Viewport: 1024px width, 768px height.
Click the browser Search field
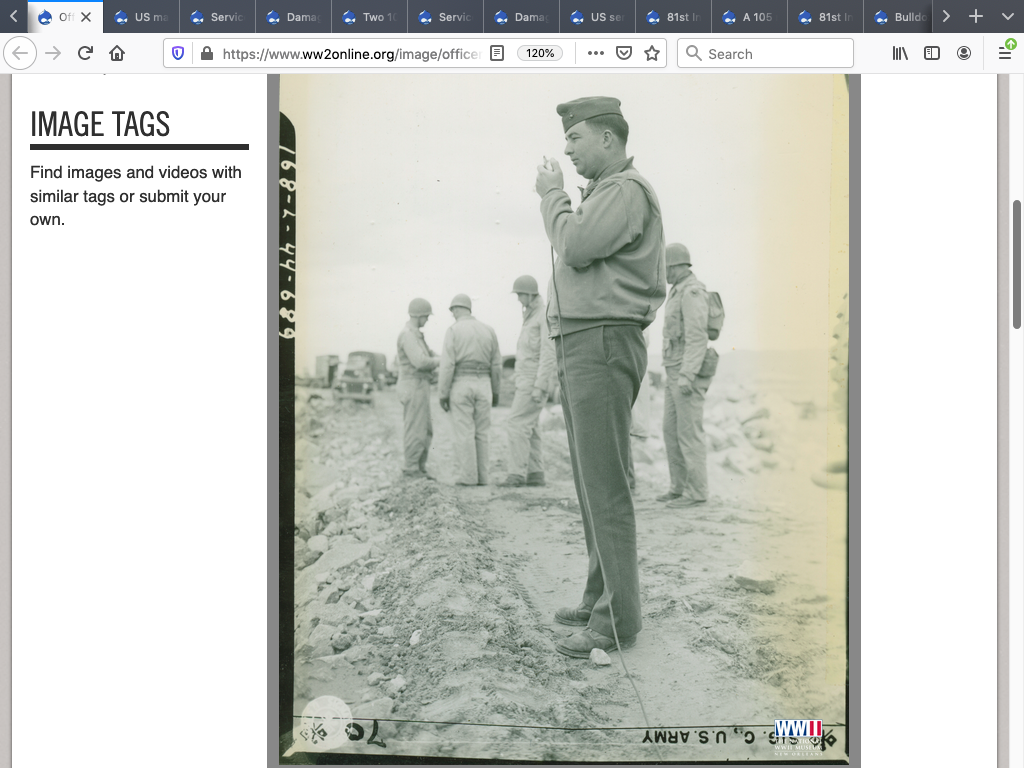pos(766,54)
